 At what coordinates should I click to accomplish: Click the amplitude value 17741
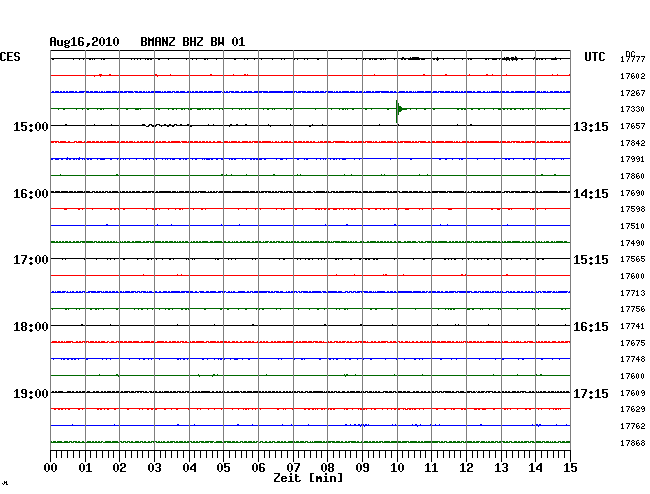[x=633, y=326]
